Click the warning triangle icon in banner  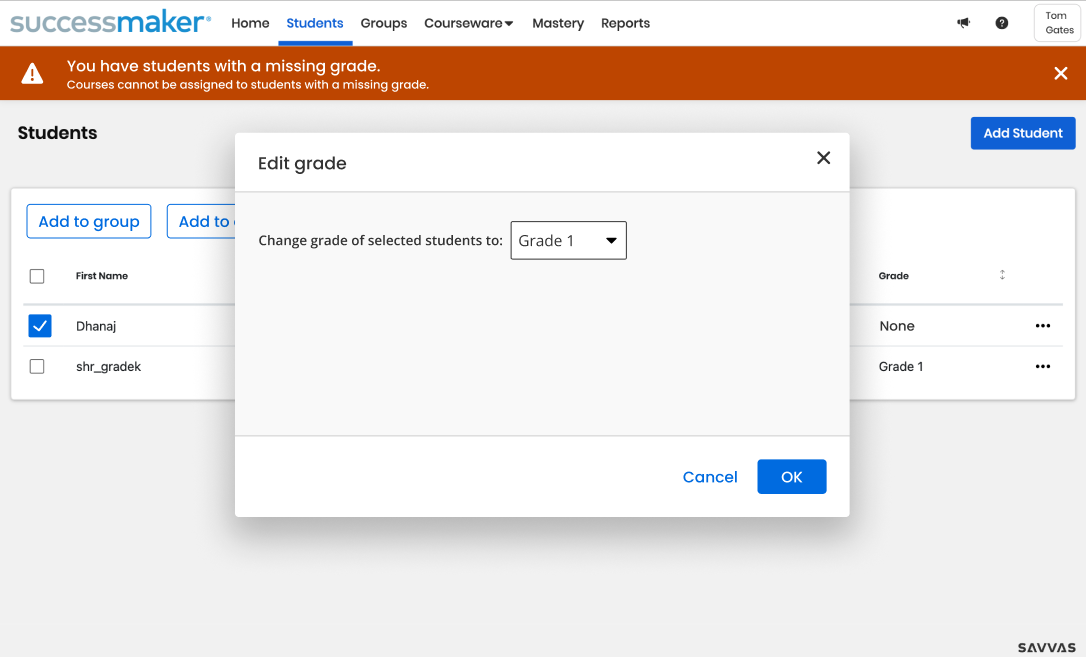click(33, 73)
